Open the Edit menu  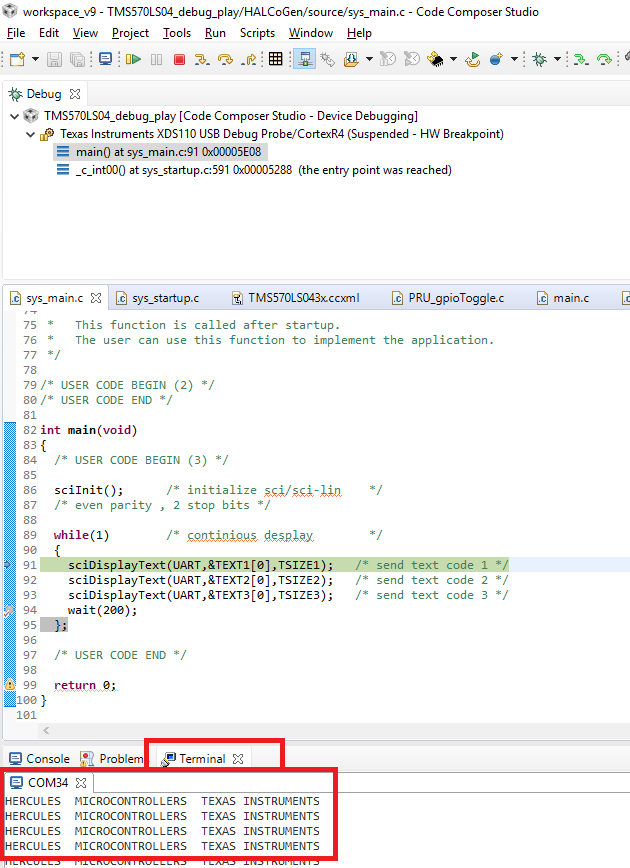click(49, 33)
